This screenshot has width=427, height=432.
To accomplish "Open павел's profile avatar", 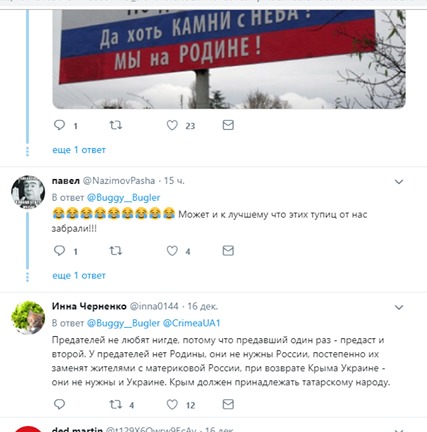I will pos(28,192).
